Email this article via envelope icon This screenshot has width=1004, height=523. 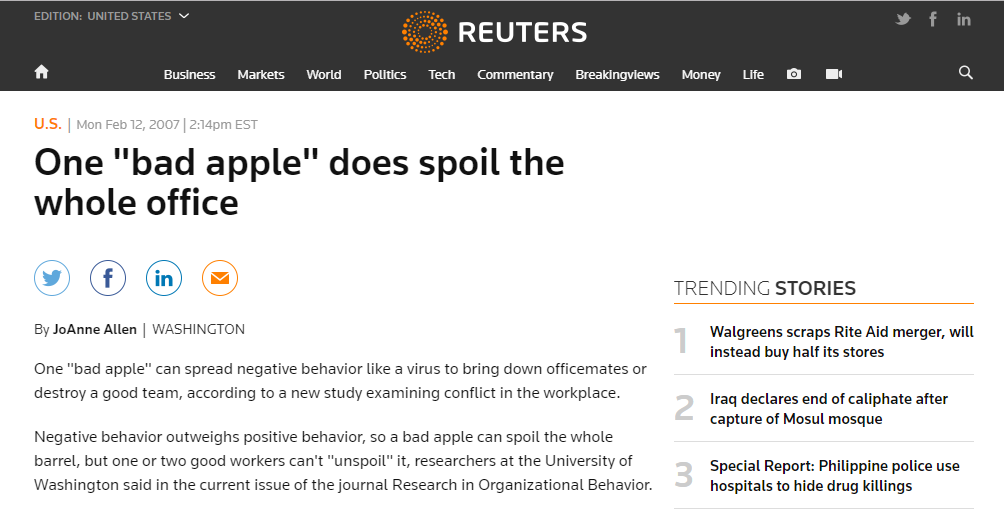(220, 278)
